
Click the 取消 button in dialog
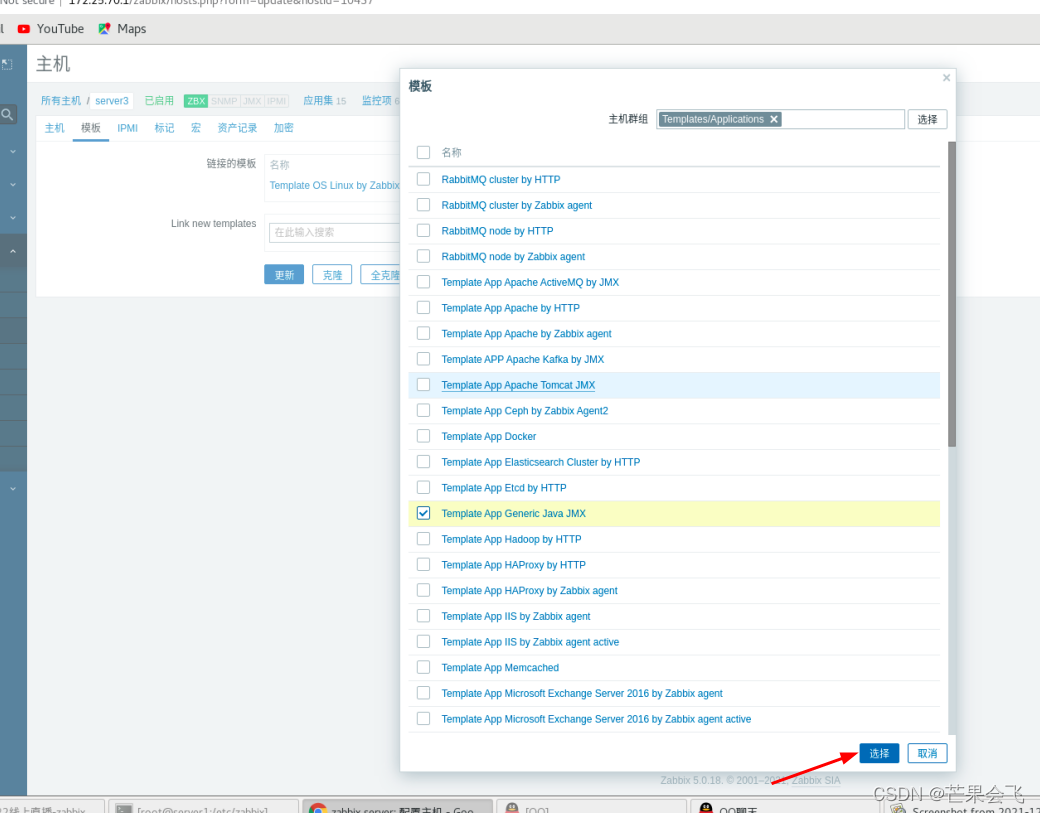(x=927, y=753)
